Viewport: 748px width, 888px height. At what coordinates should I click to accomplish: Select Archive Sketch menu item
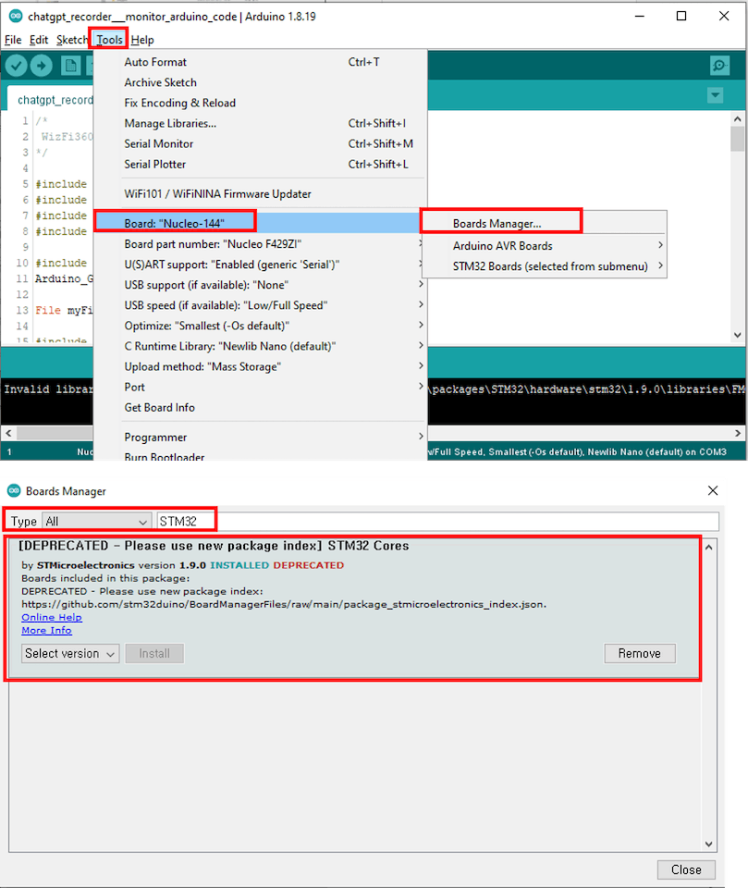(260, 82)
